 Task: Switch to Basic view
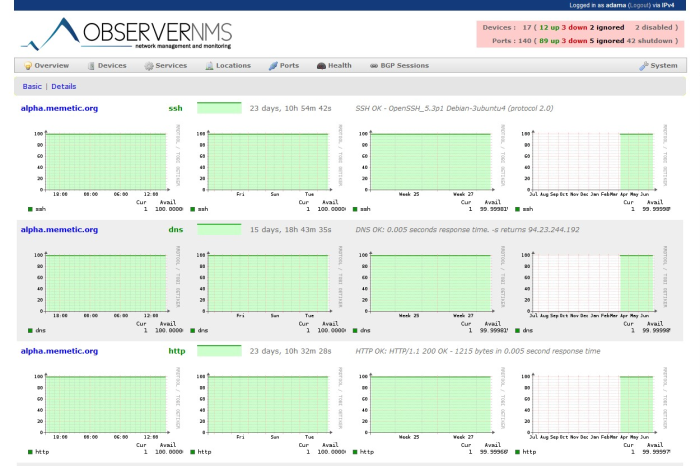pos(32,87)
